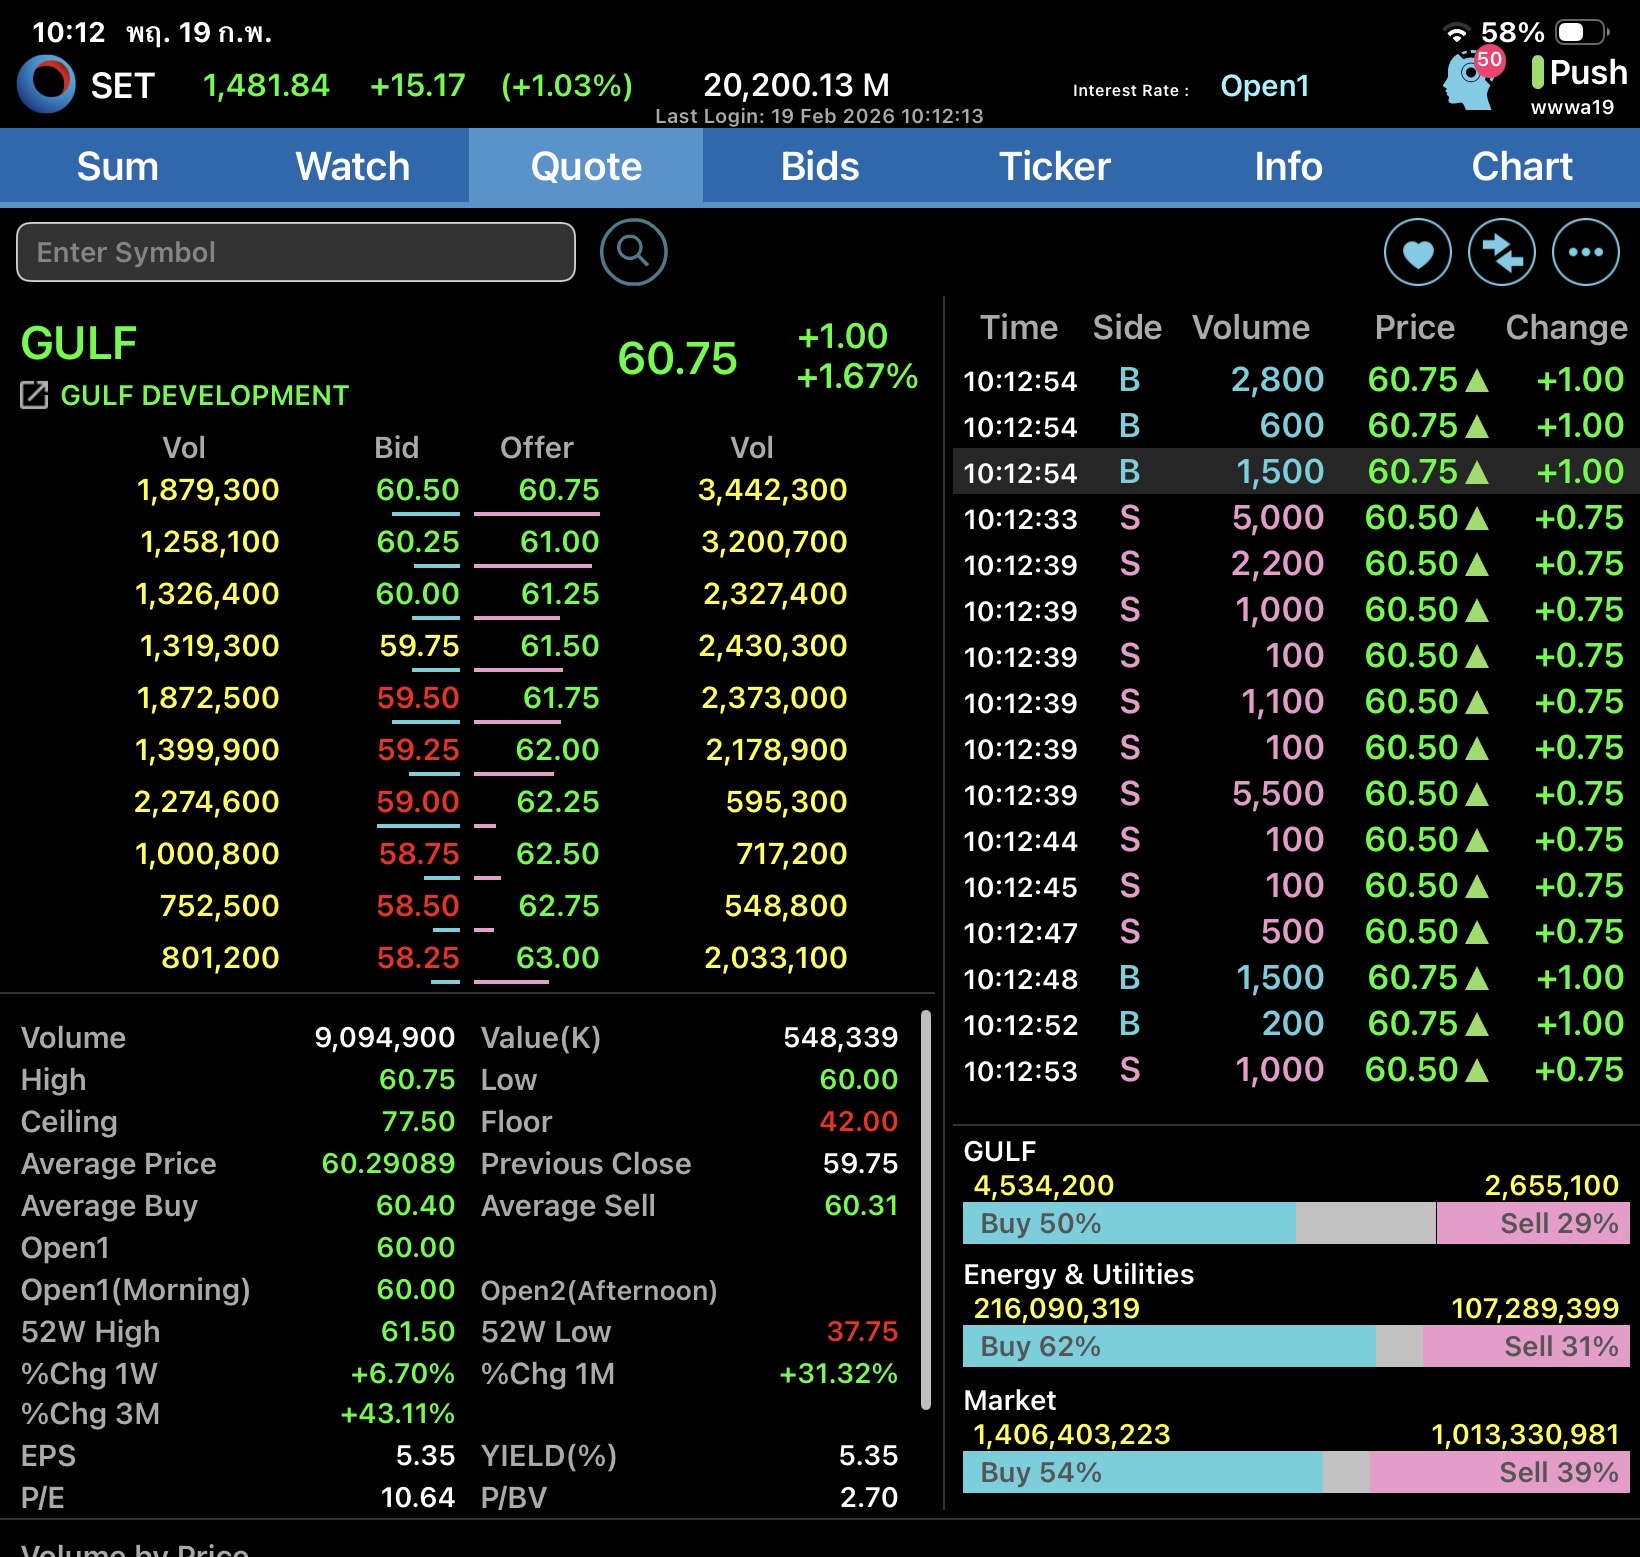Select the Quote tab
1640x1557 pixels.
pyautogui.click(x=586, y=166)
